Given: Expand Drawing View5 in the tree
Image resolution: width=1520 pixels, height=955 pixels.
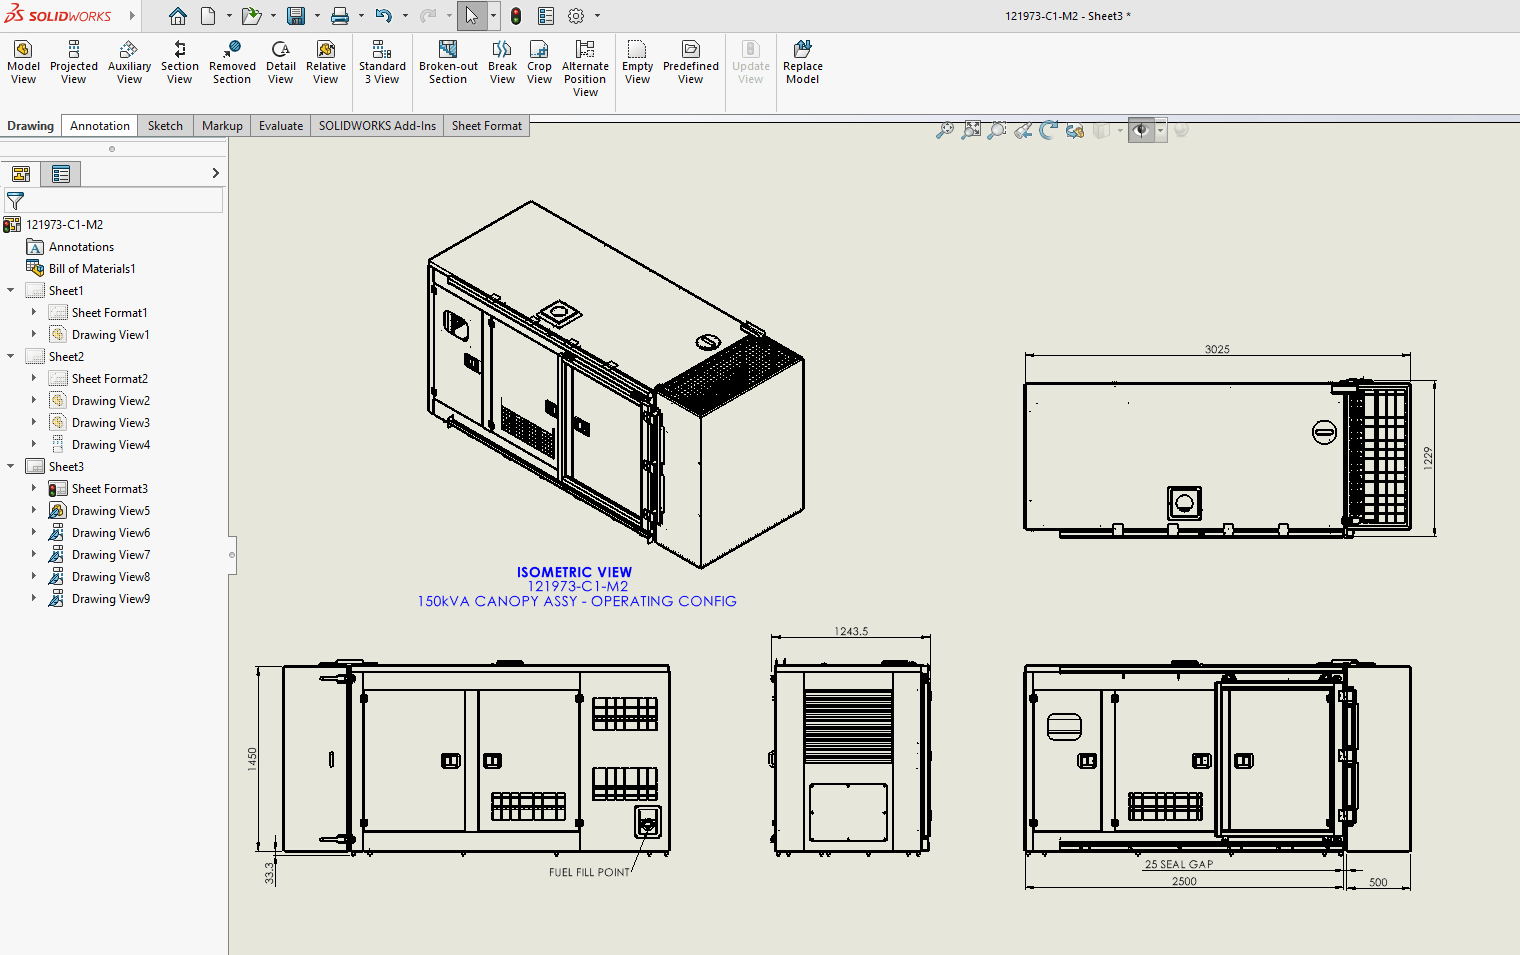Looking at the screenshot, I should [33, 510].
